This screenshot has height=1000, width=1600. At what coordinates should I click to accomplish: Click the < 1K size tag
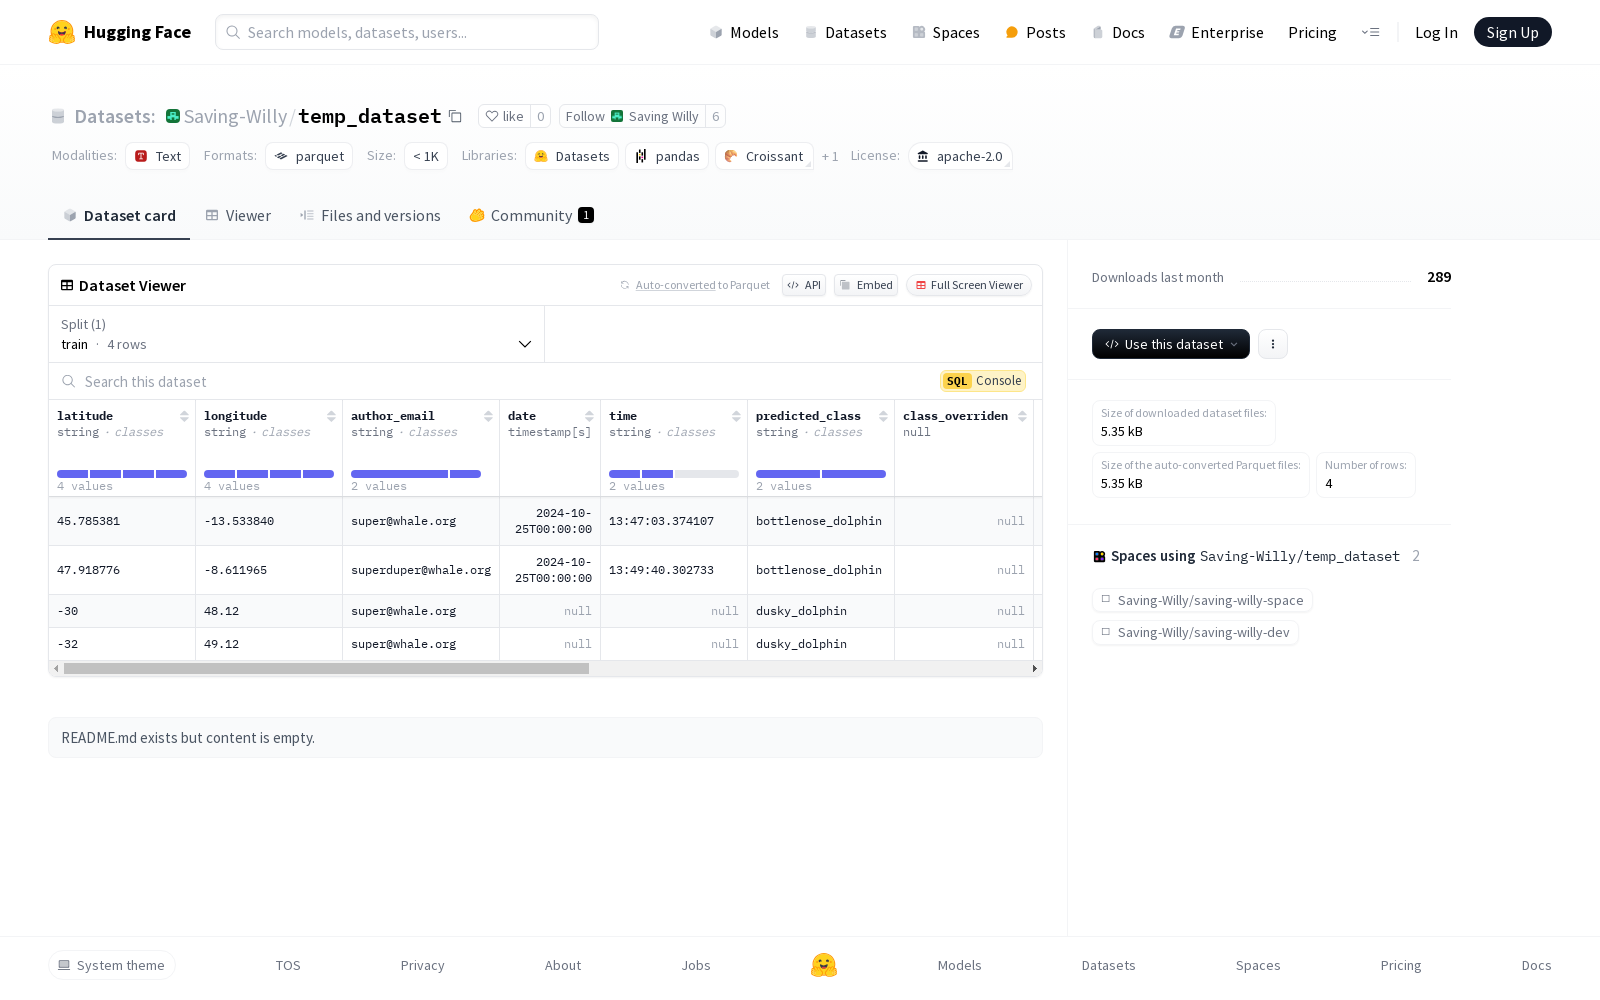(426, 156)
